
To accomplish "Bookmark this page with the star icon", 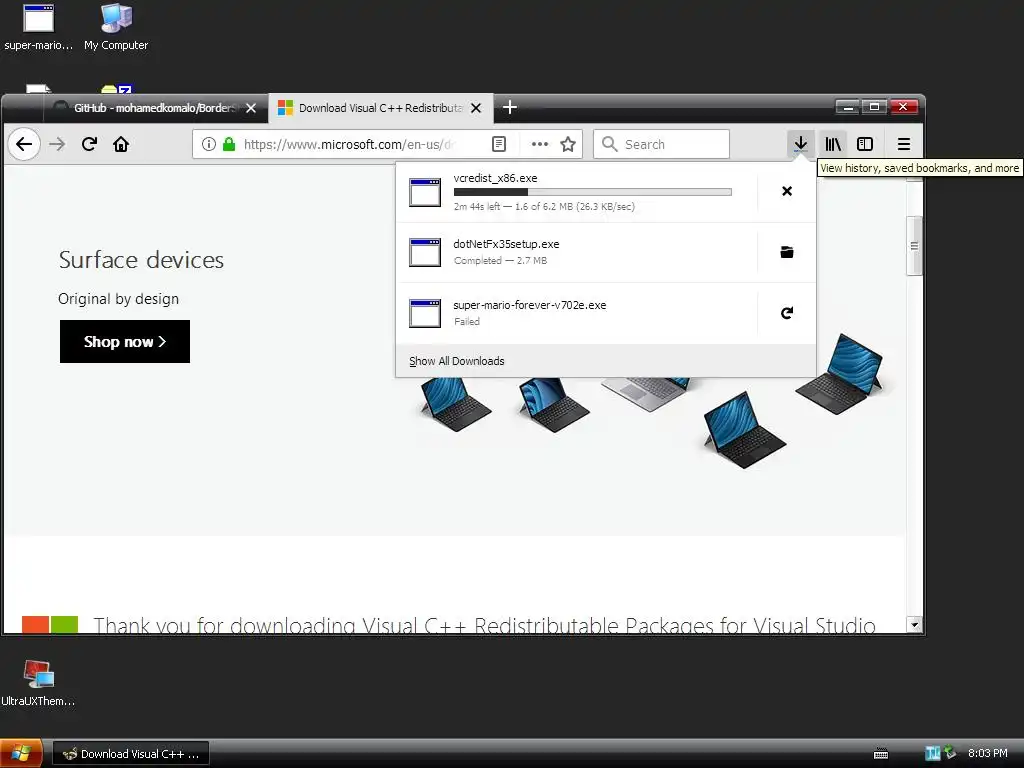I will [568, 144].
